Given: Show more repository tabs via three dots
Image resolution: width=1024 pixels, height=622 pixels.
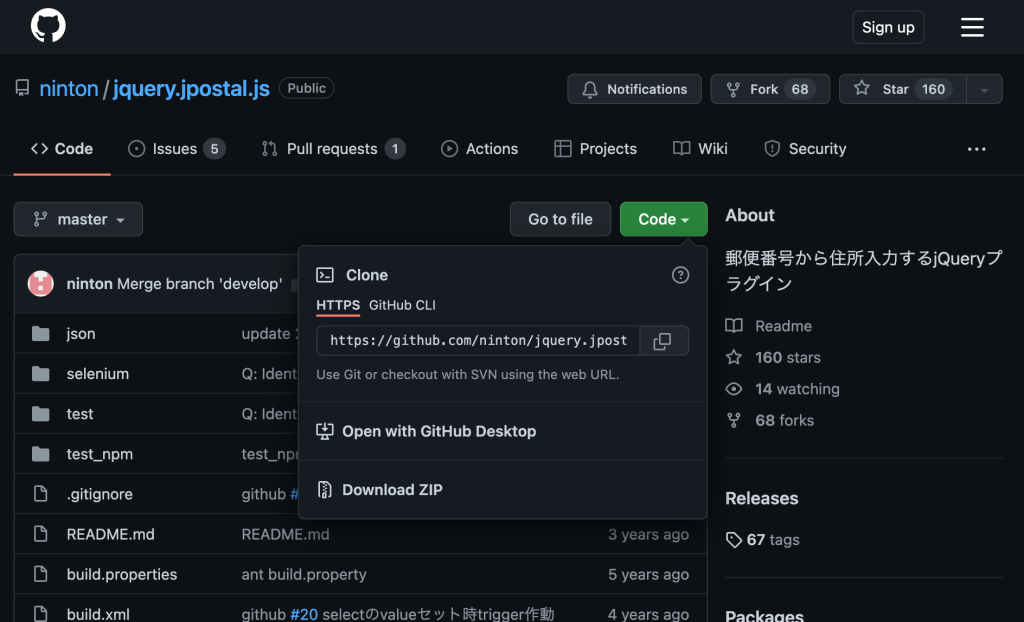Looking at the screenshot, I should pos(976,150).
